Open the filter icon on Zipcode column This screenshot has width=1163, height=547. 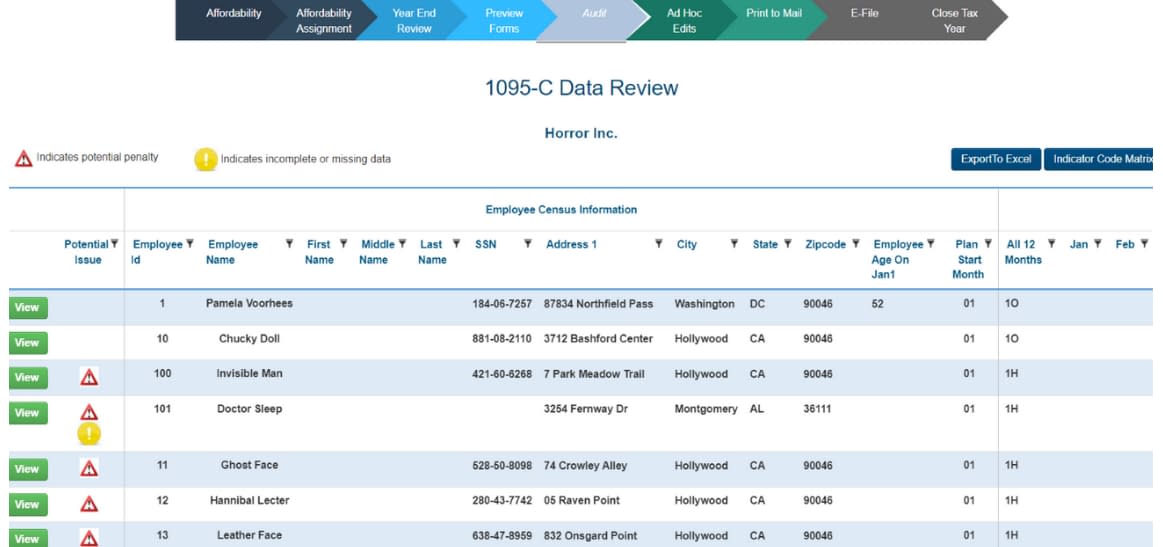[855, 244]
